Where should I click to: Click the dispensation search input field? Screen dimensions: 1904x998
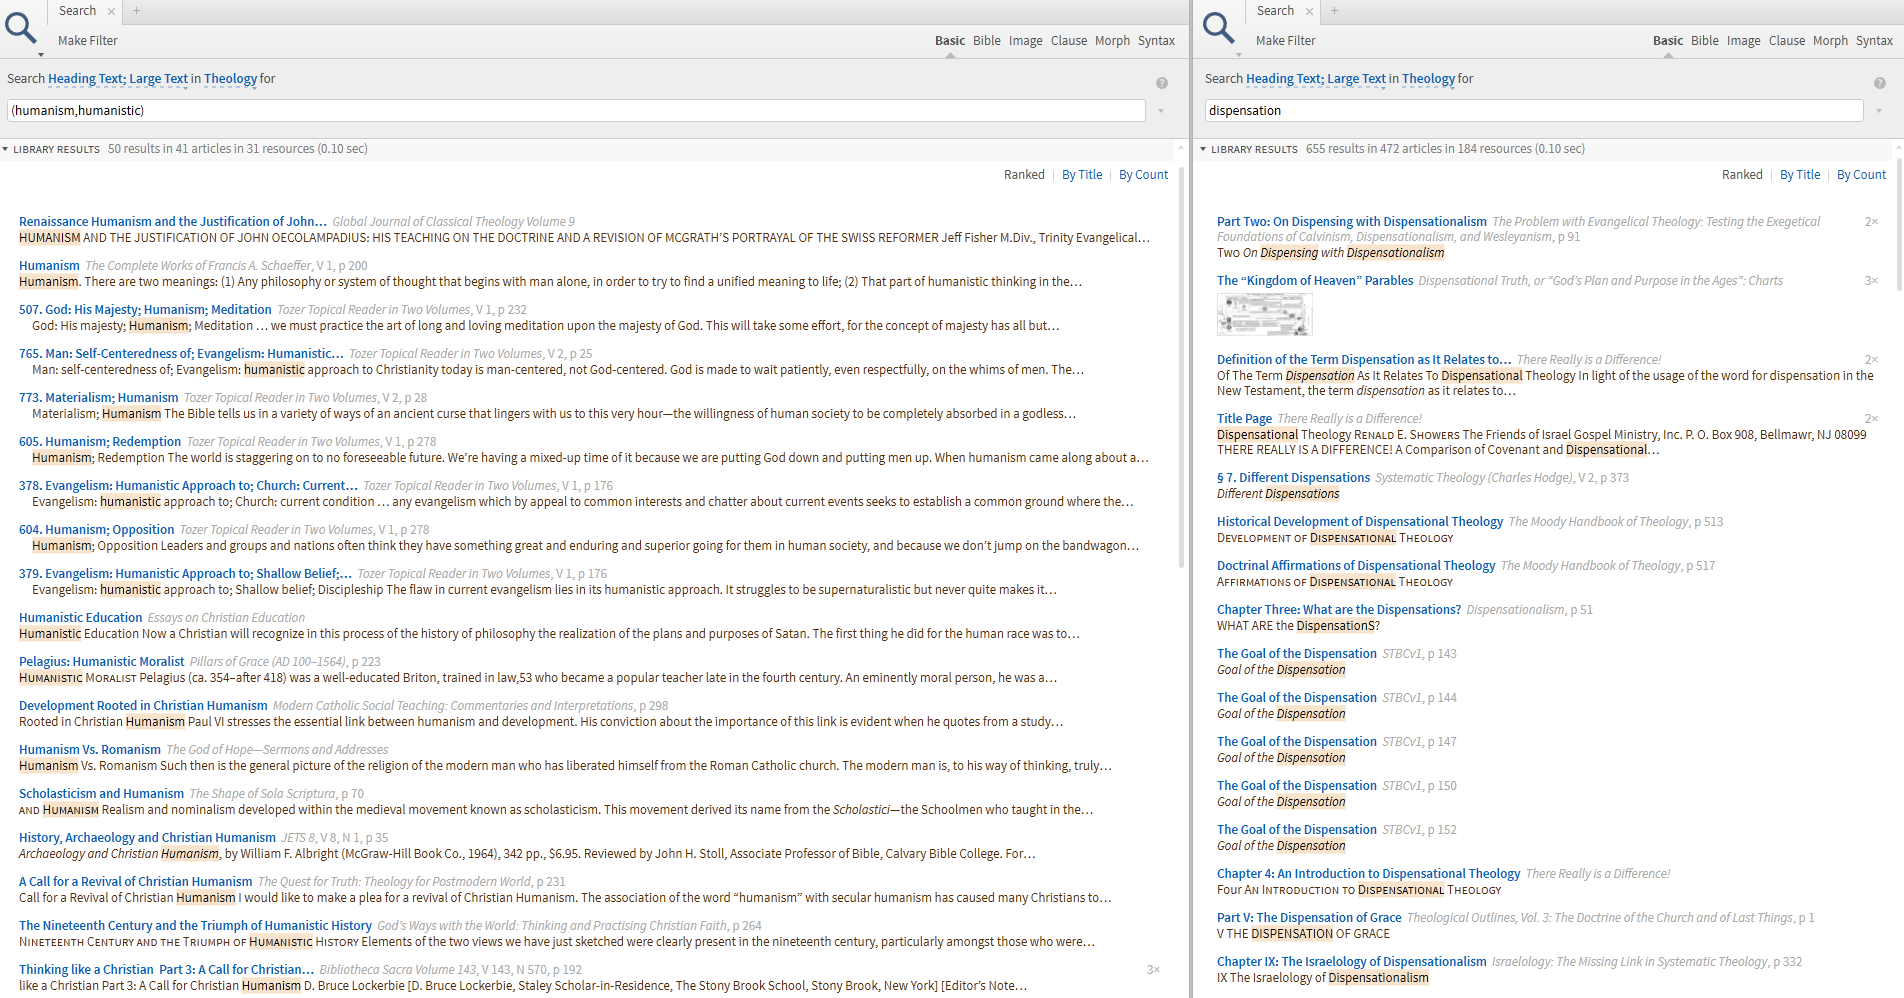coord(1534,111)
